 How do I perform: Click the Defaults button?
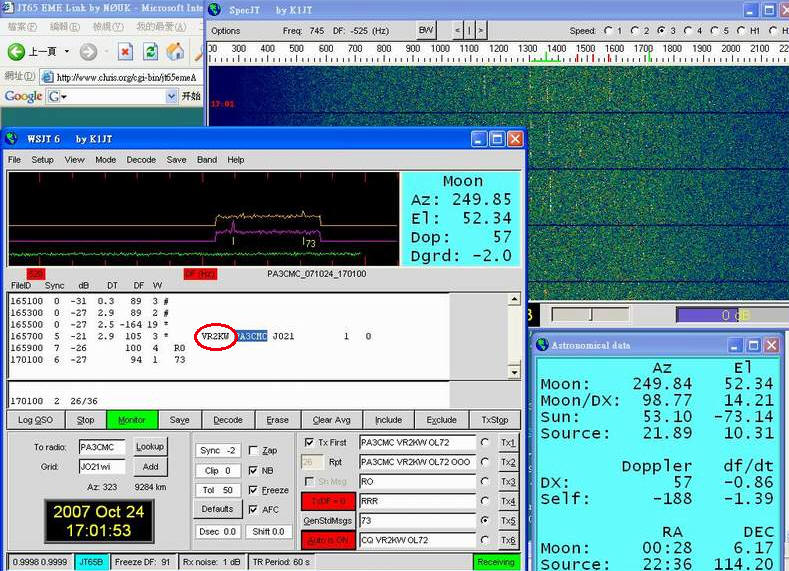(x=217, y=509)
